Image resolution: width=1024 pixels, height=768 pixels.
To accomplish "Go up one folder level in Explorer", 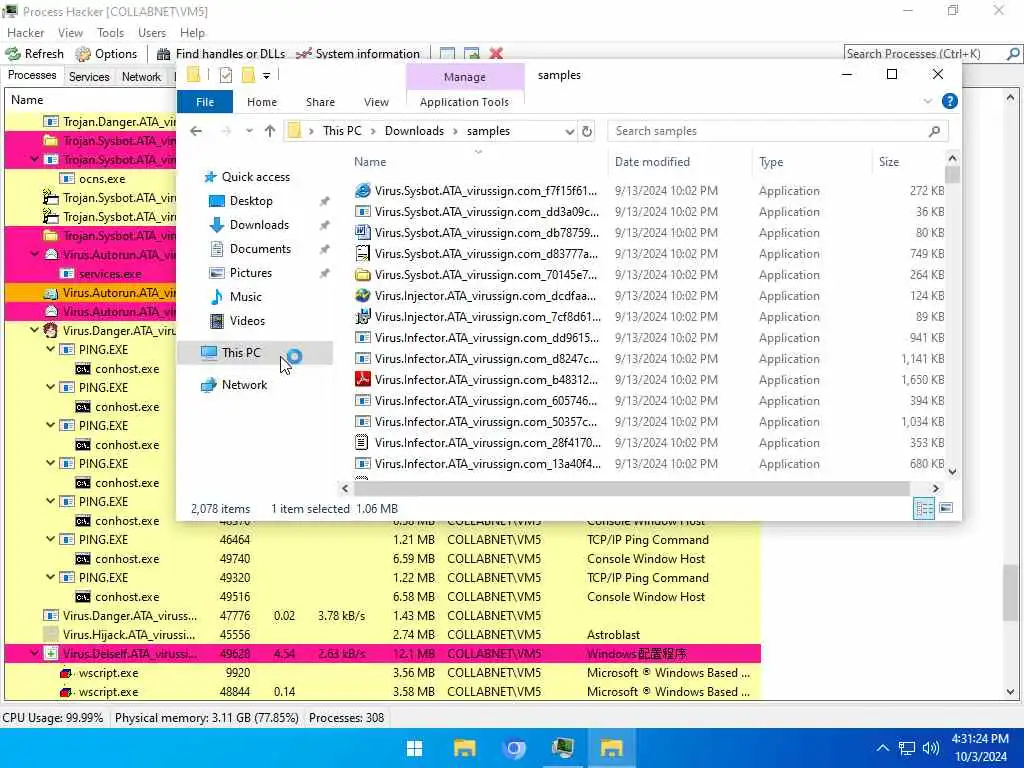I will pyautogui.click(x=270, y=131).
